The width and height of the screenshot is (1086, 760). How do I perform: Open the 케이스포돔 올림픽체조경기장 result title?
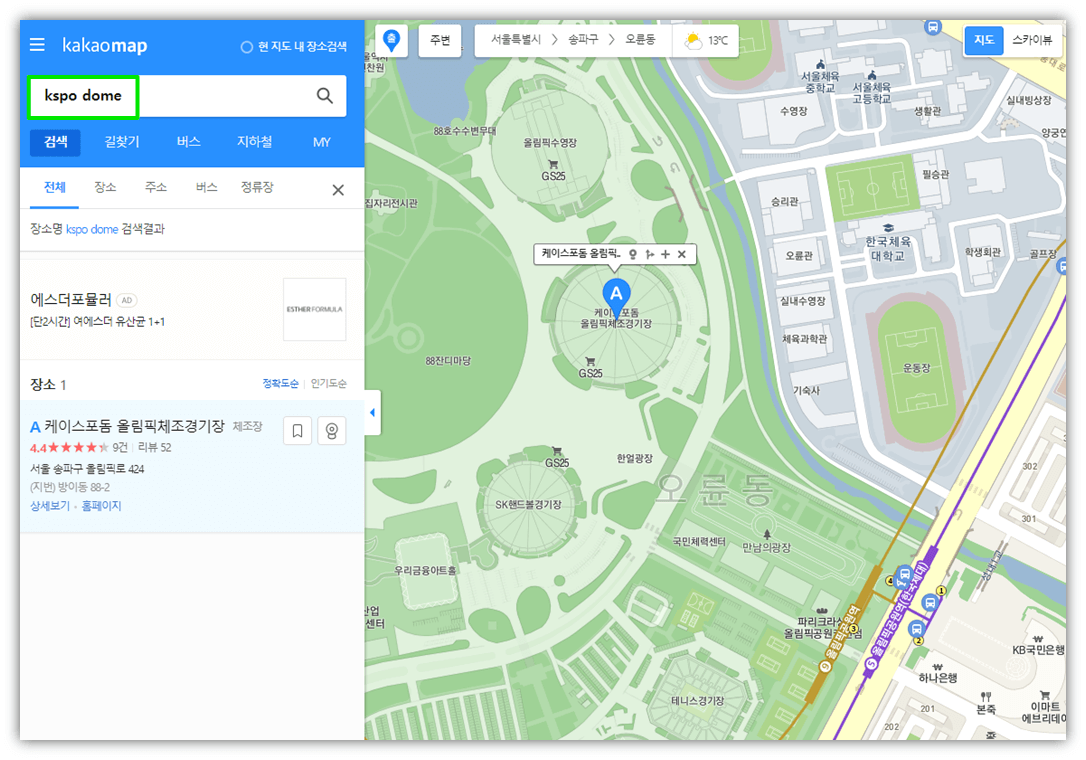click(134, 426)
